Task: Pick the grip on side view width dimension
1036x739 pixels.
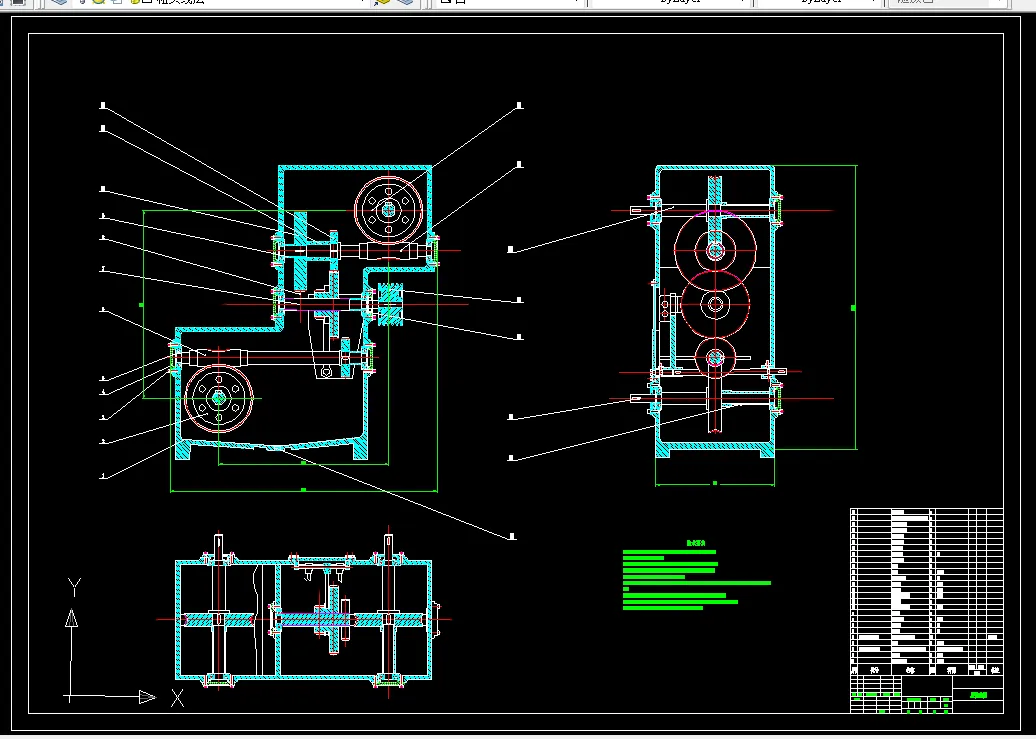Action: pos(715,483)
